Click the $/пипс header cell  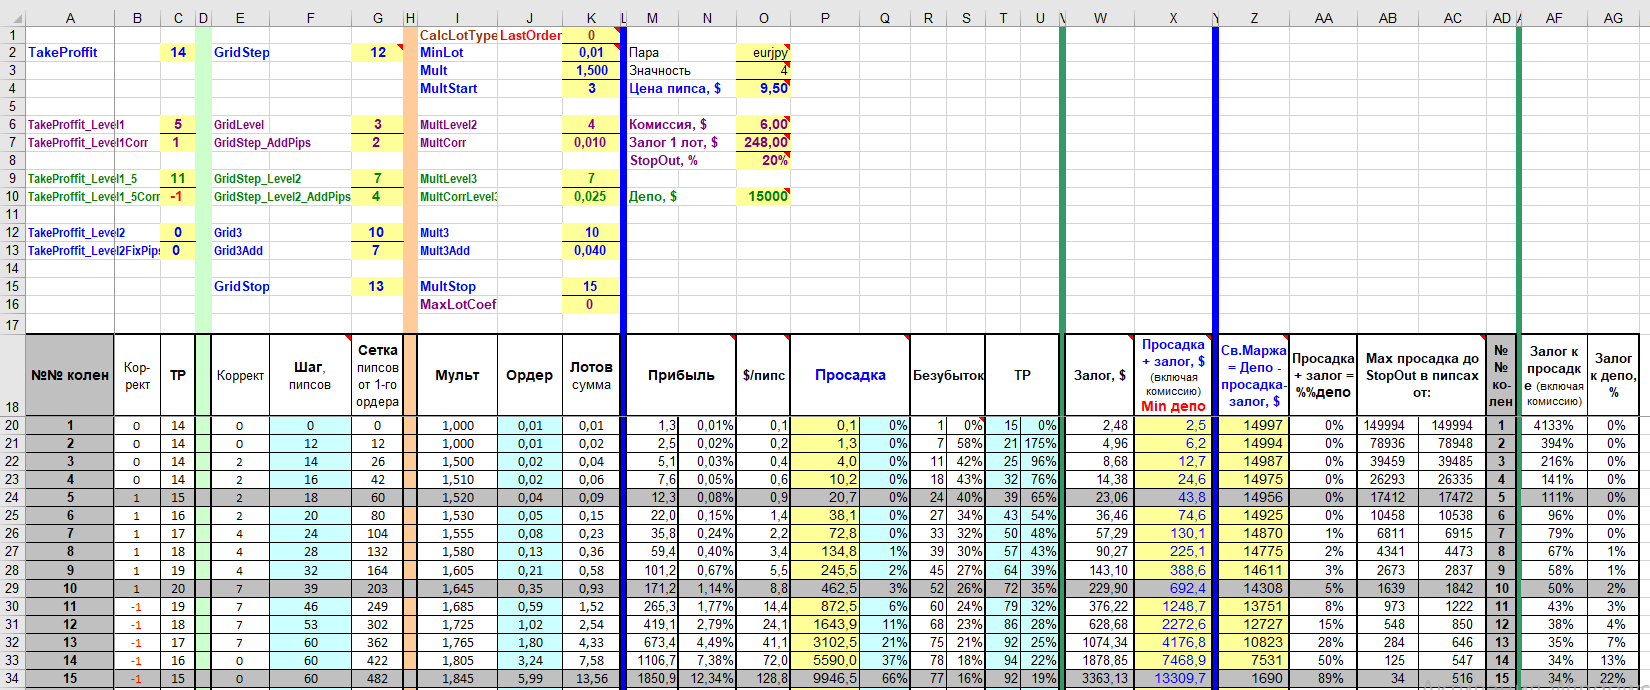[762, 375]
